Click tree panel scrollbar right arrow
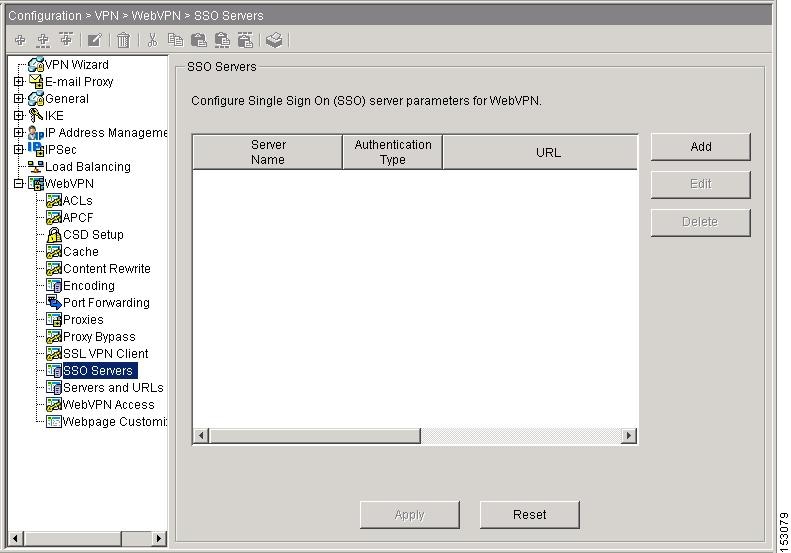 pos(159,538)
